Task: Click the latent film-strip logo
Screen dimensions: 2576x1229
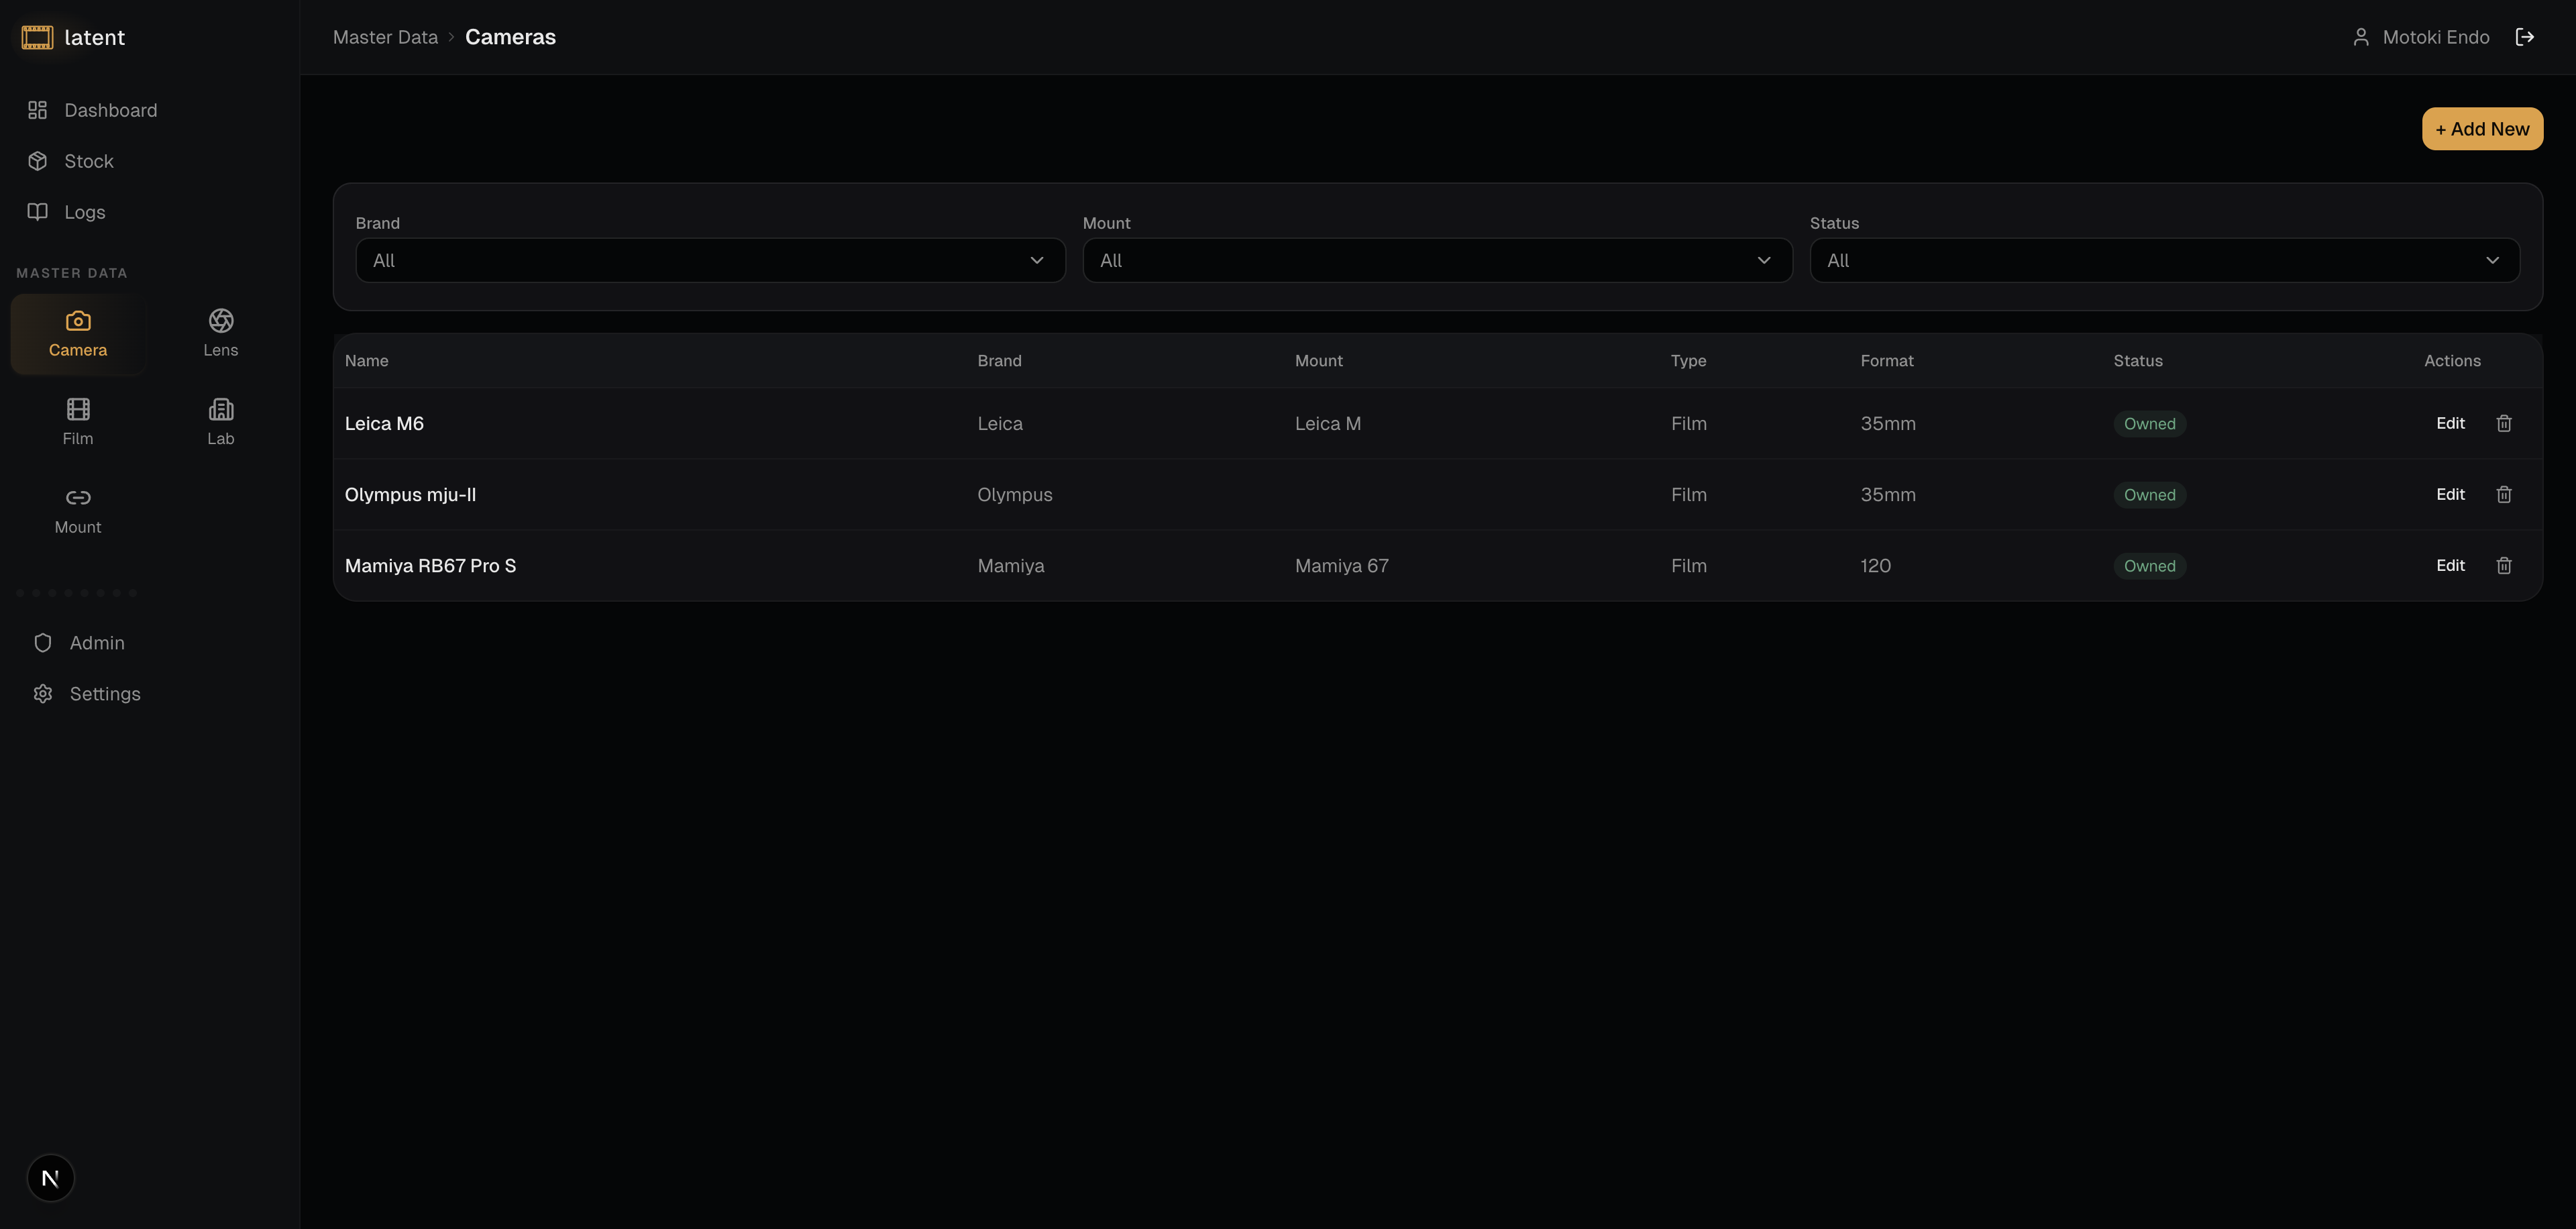Action: 37,37
